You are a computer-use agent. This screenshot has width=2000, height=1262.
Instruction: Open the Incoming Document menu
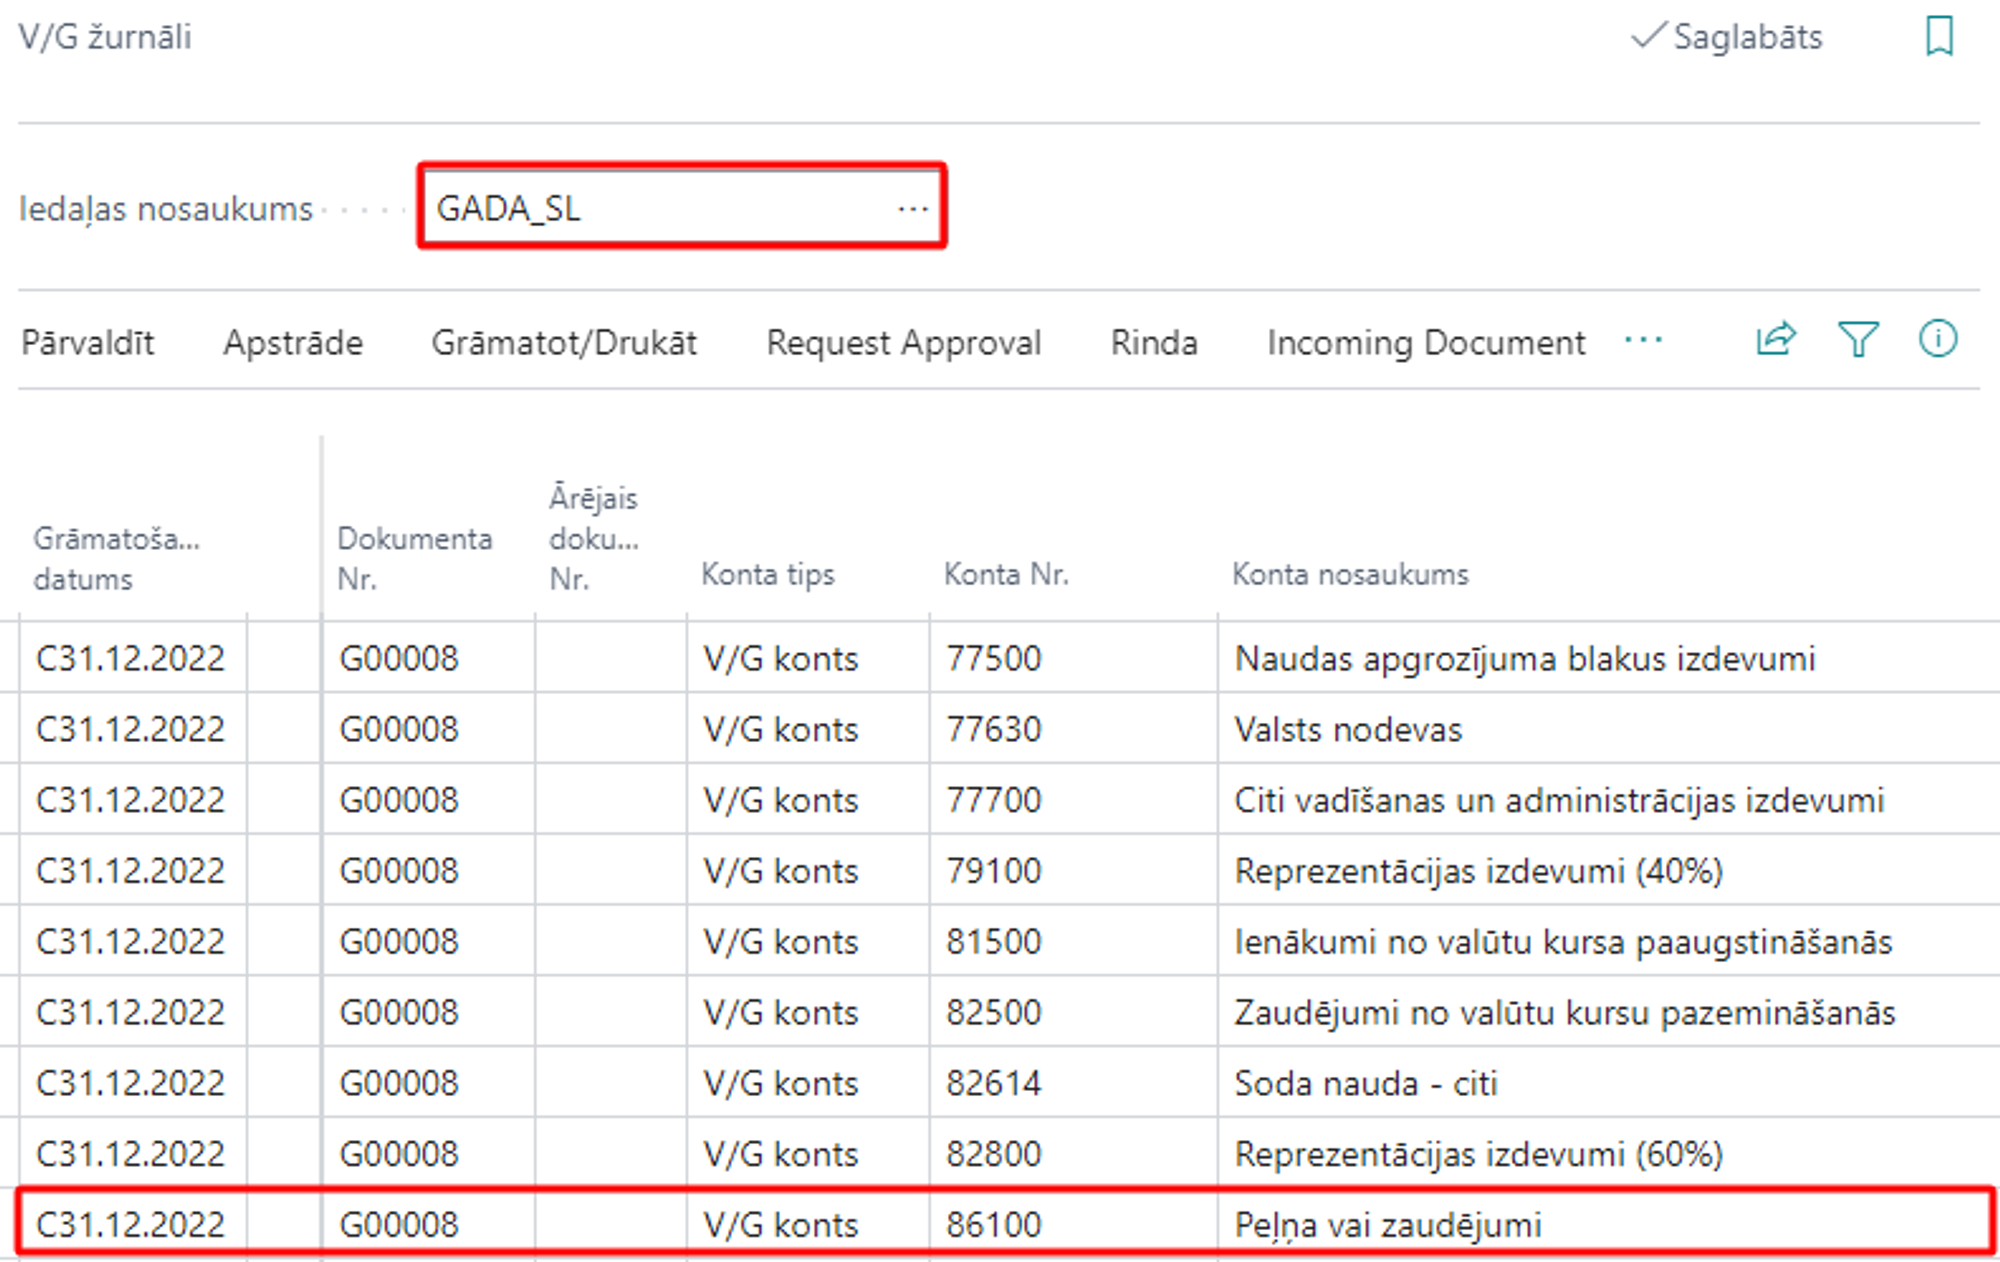1425,343
